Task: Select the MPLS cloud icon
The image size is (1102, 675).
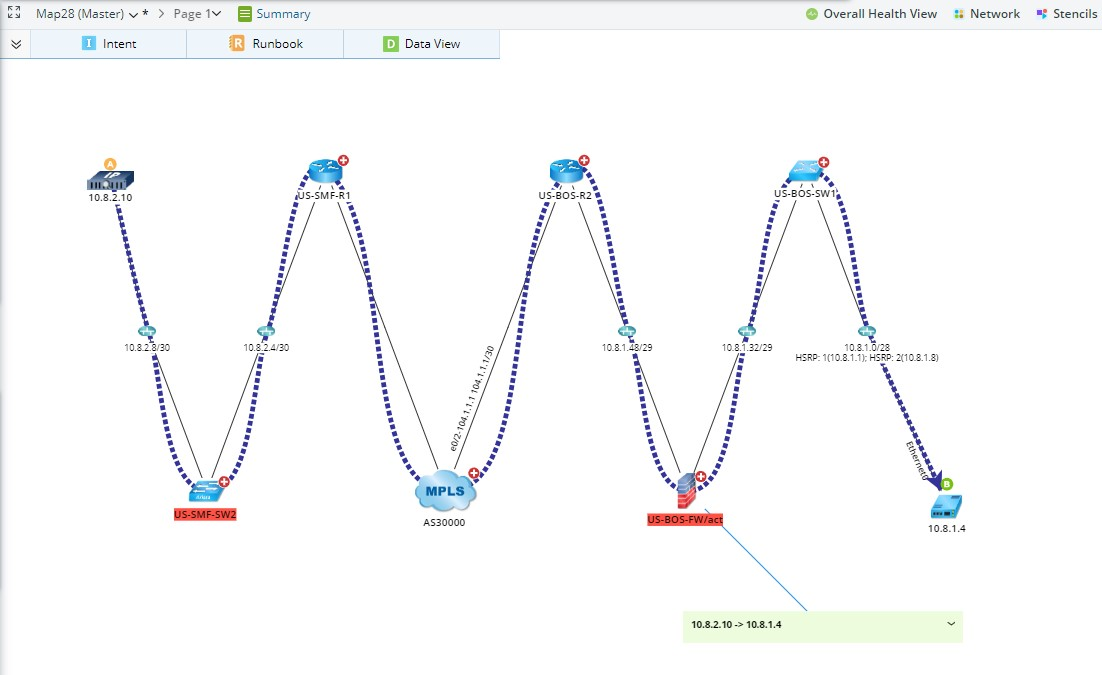Action: [x=446, y=491]
